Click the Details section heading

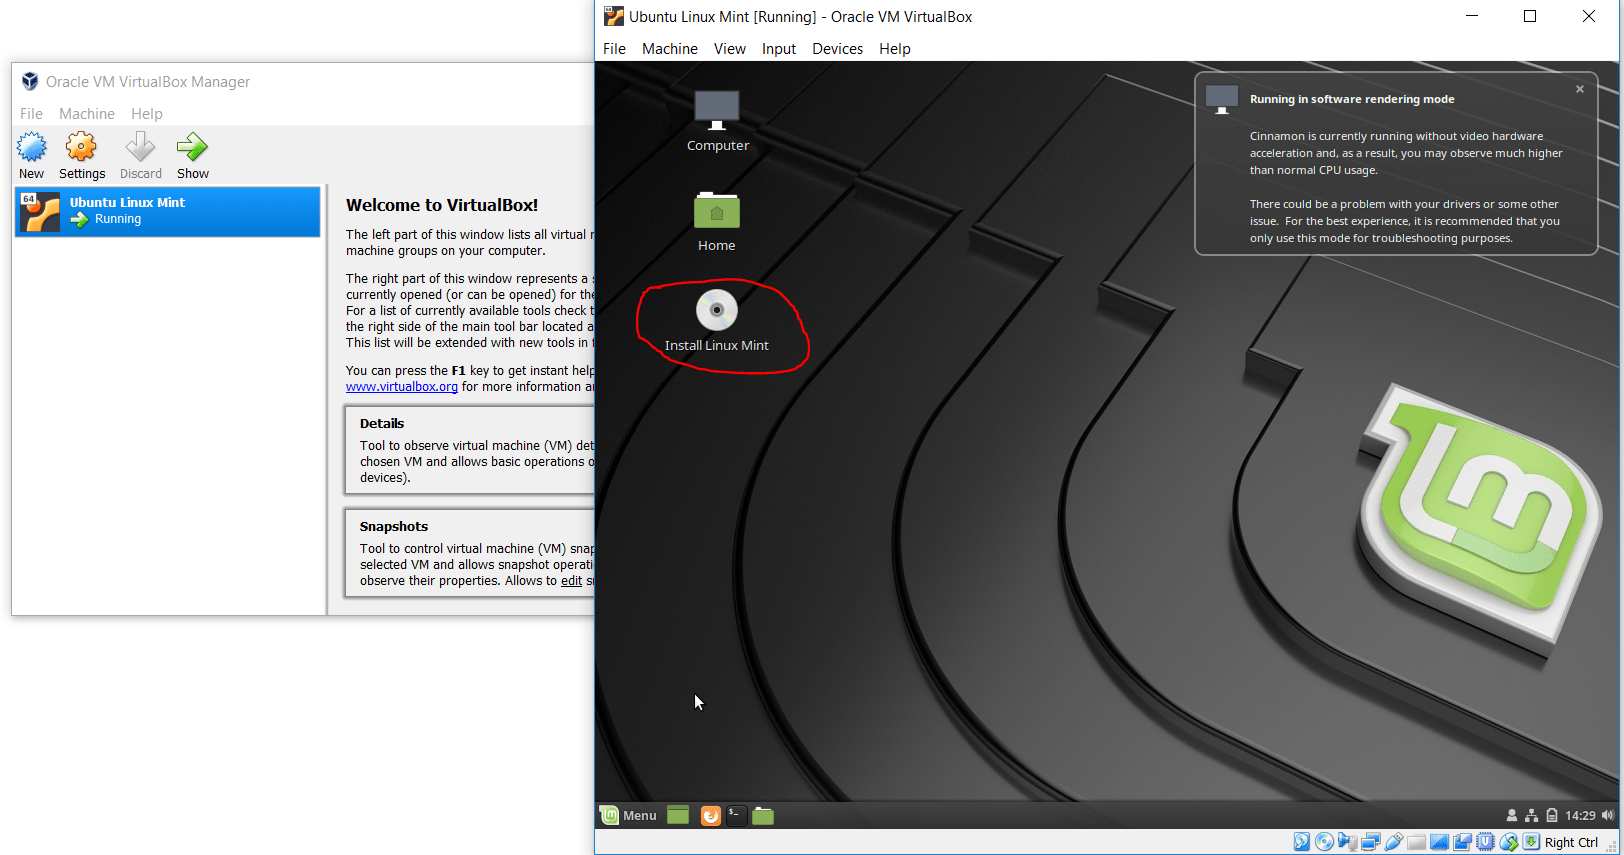(382, 424)
